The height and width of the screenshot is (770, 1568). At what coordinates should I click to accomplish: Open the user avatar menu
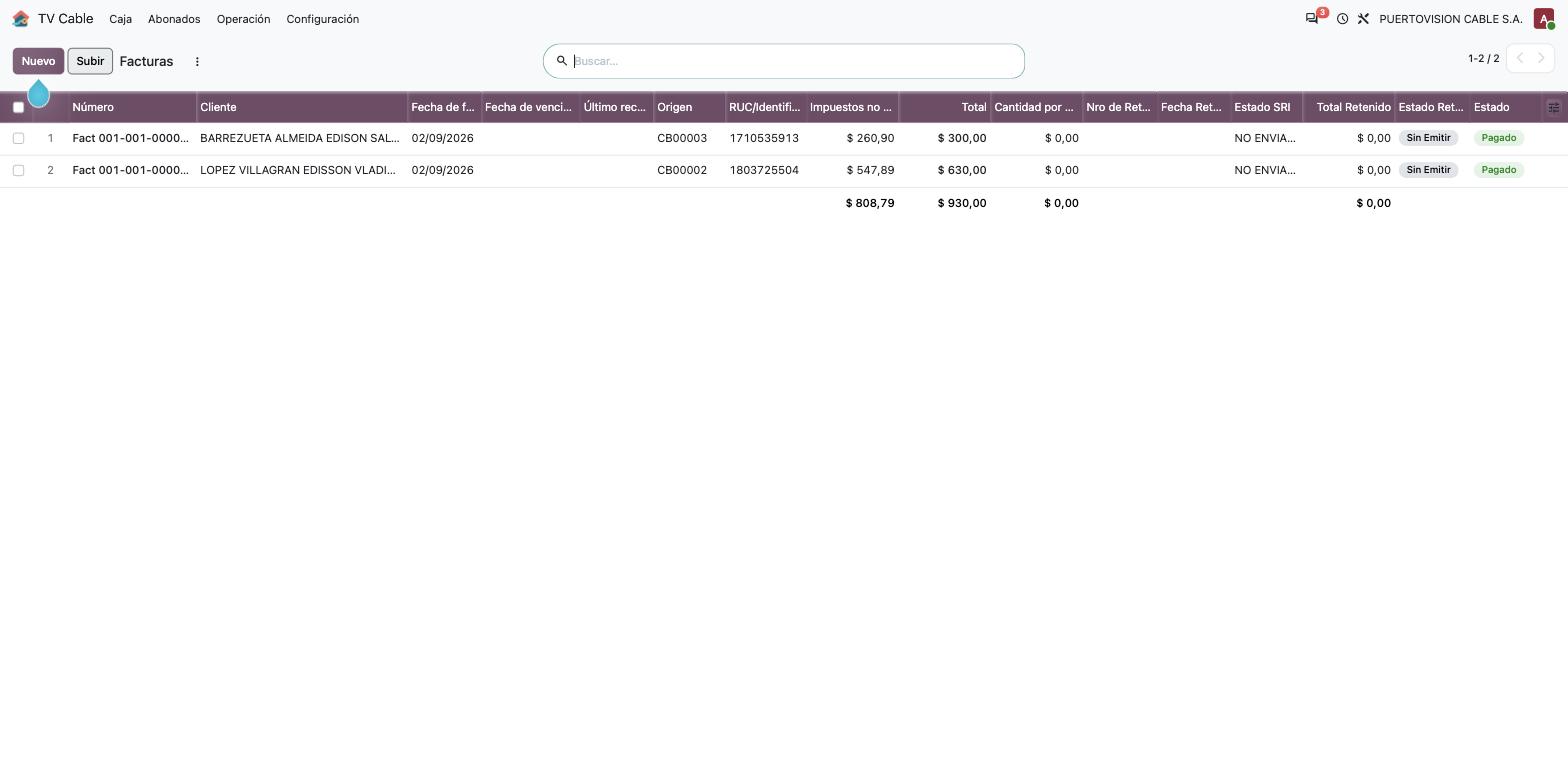[x=1544, y=19]
